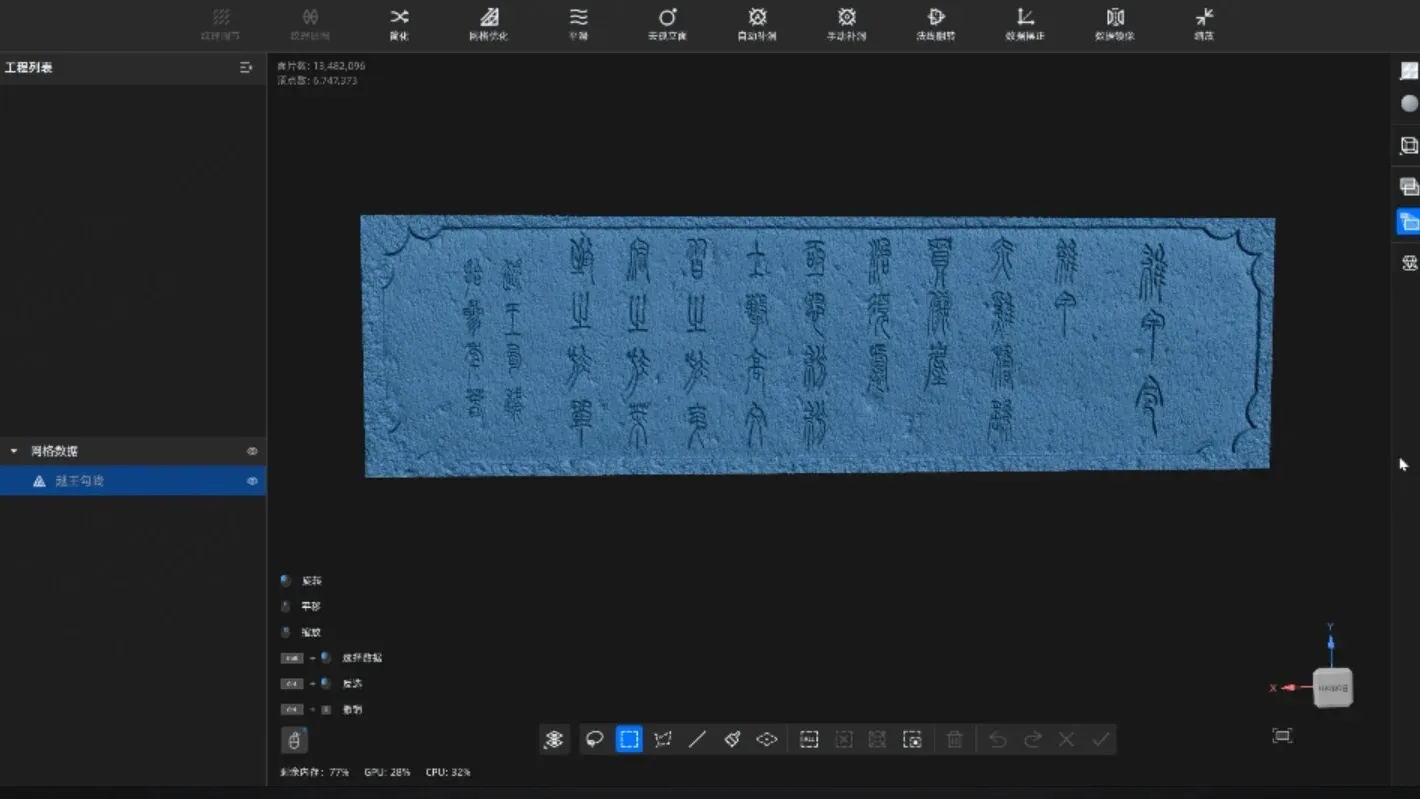This screenshot has height=799, width=1420.
Task: Click the checkmark confirm icon in bottom toolbar
Action: click(1100, 739)
